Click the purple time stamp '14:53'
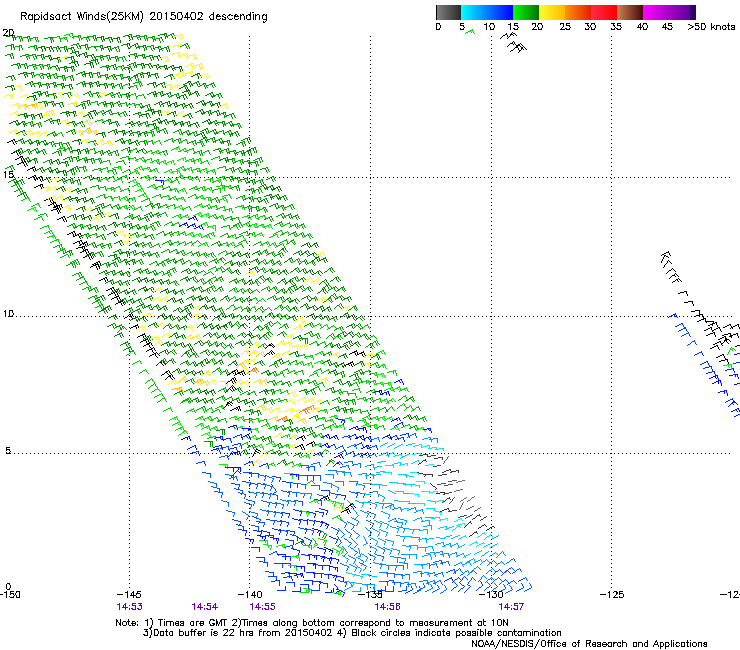The width and height of the screenshot is (740, 650). click(x=129, y=607)
